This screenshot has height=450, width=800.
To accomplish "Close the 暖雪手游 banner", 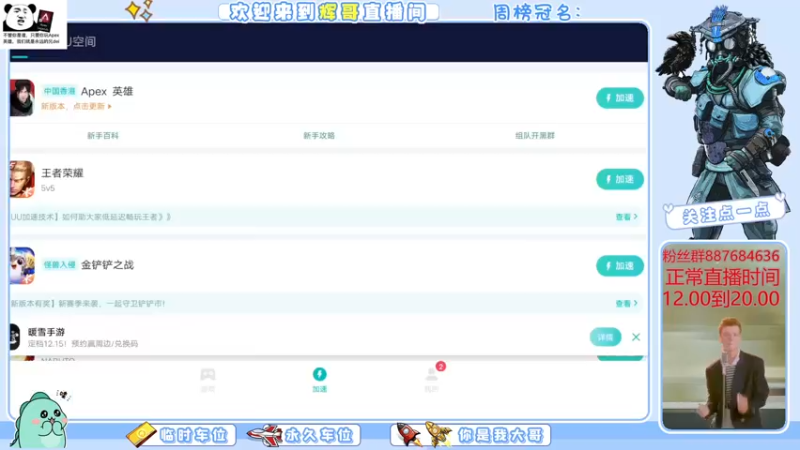I will pyautogui.click(x=636, y=337).
